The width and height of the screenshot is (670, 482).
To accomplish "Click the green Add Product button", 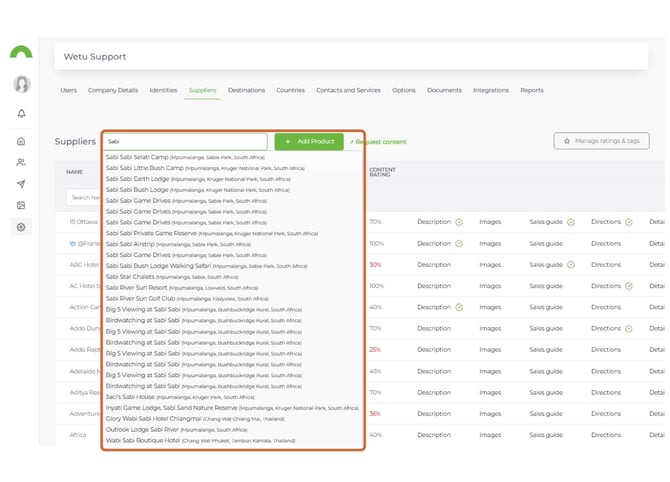I will pos(309,141).
